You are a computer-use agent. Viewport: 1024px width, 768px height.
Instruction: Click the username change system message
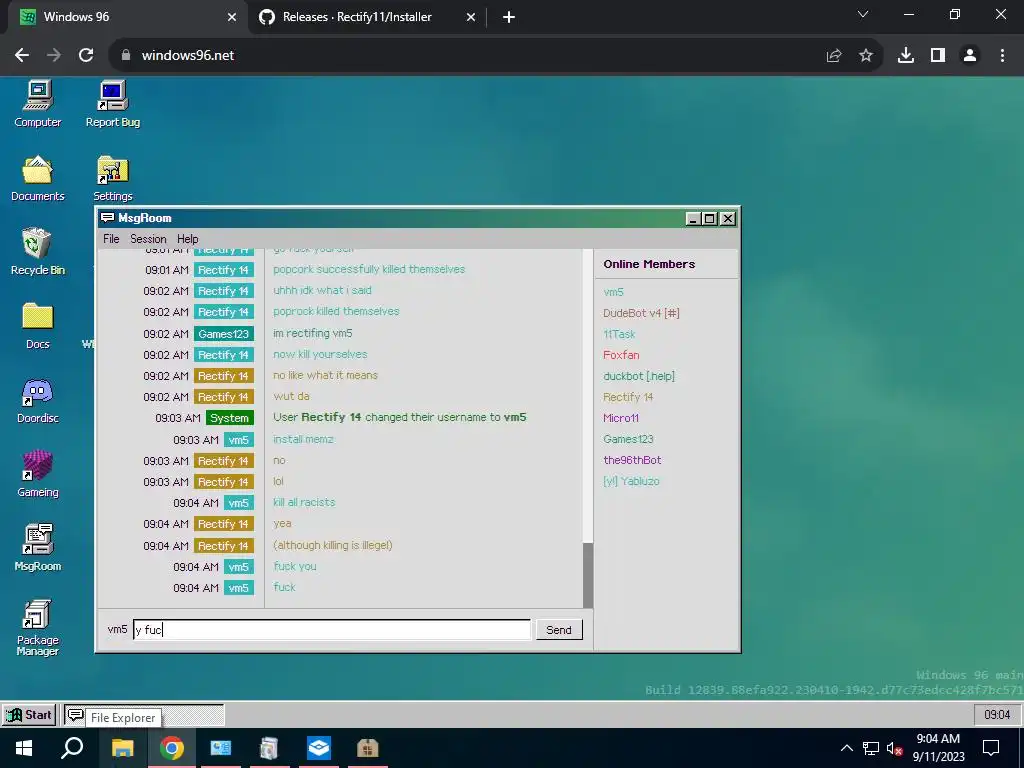400,417
